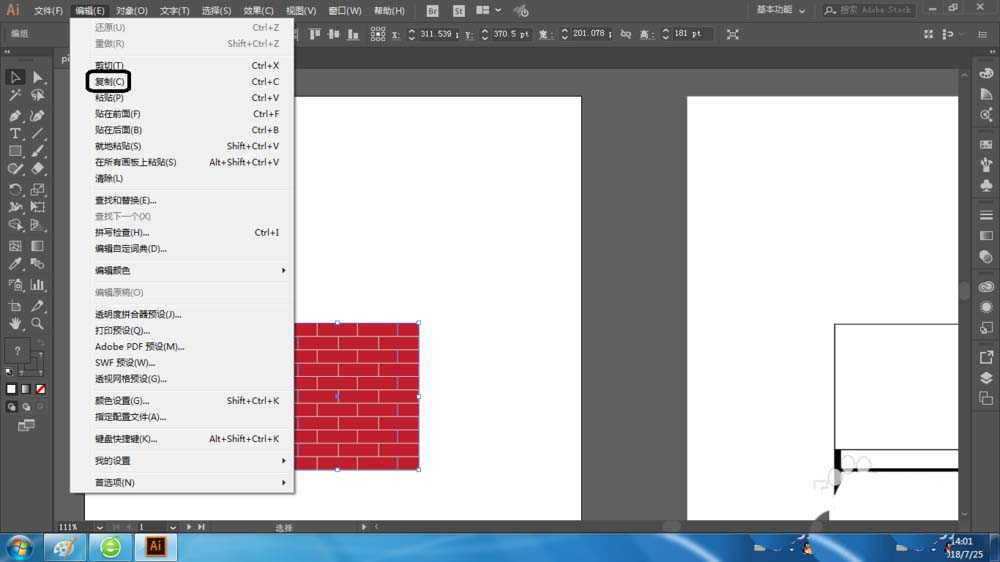Screen dimensions: 1000x562
Task: Open 查找和替换(E)... dialog
Action: 126,200
